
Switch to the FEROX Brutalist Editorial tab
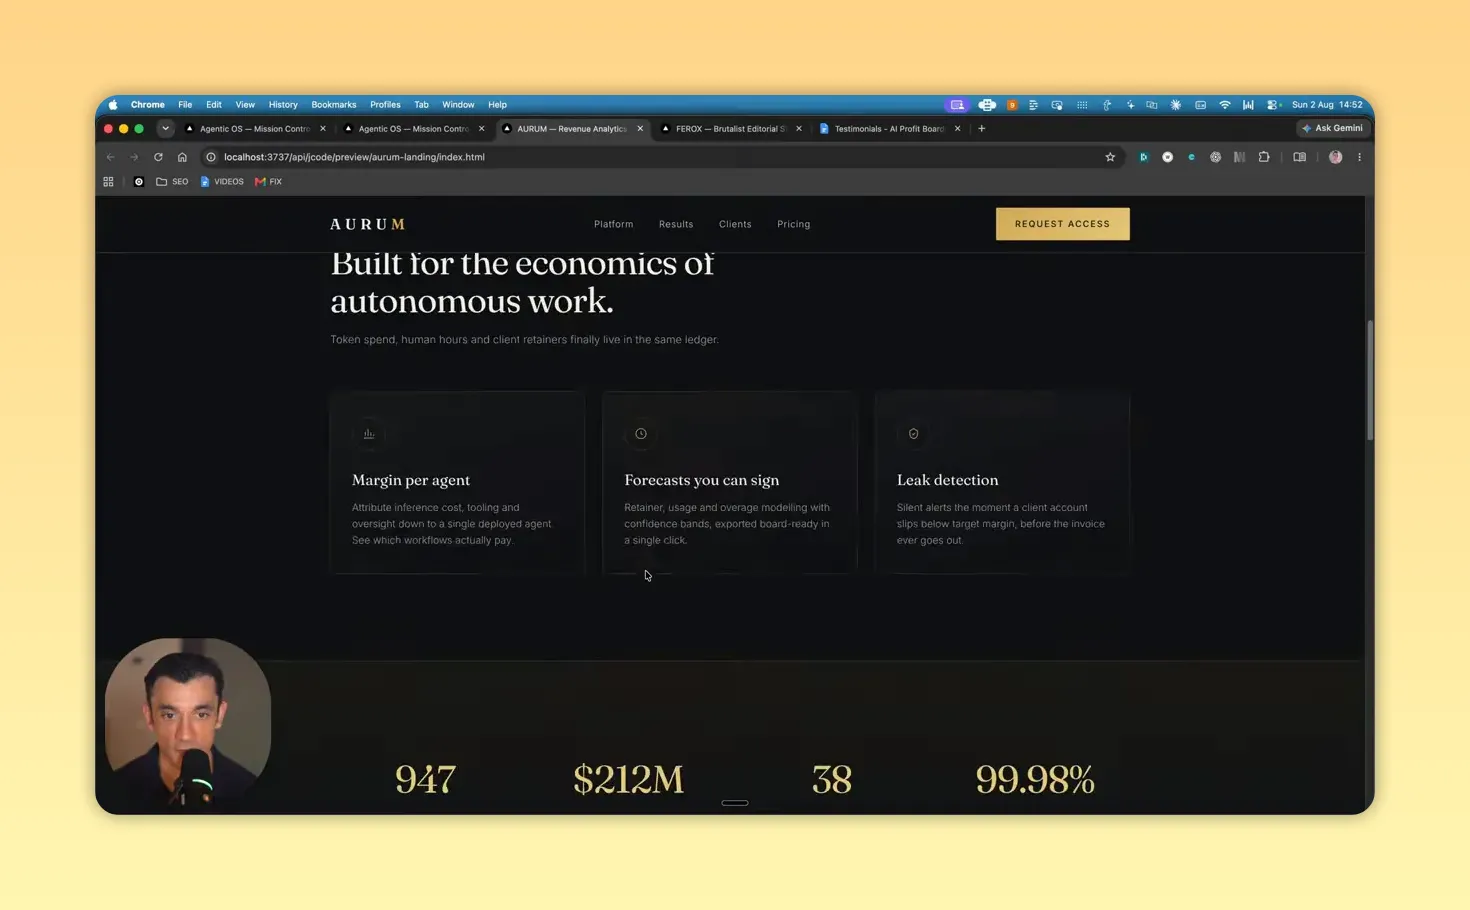pyautogui.click(x=731, y=128)
